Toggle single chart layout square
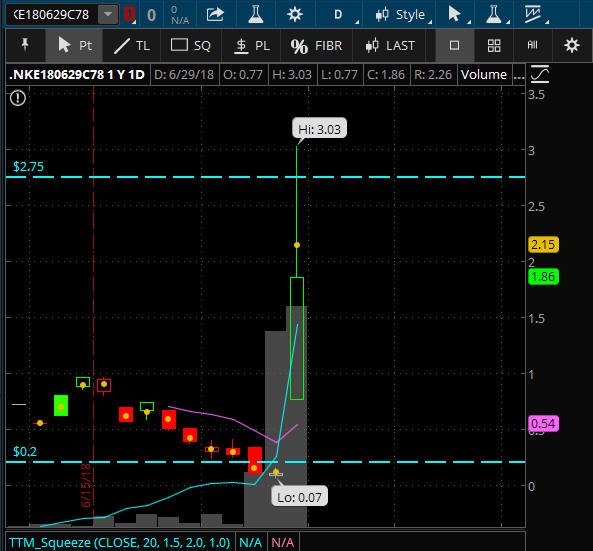Image resolution: width=593 pixels, height=551 pixels. pyautogui.click(x=455, y=46)
